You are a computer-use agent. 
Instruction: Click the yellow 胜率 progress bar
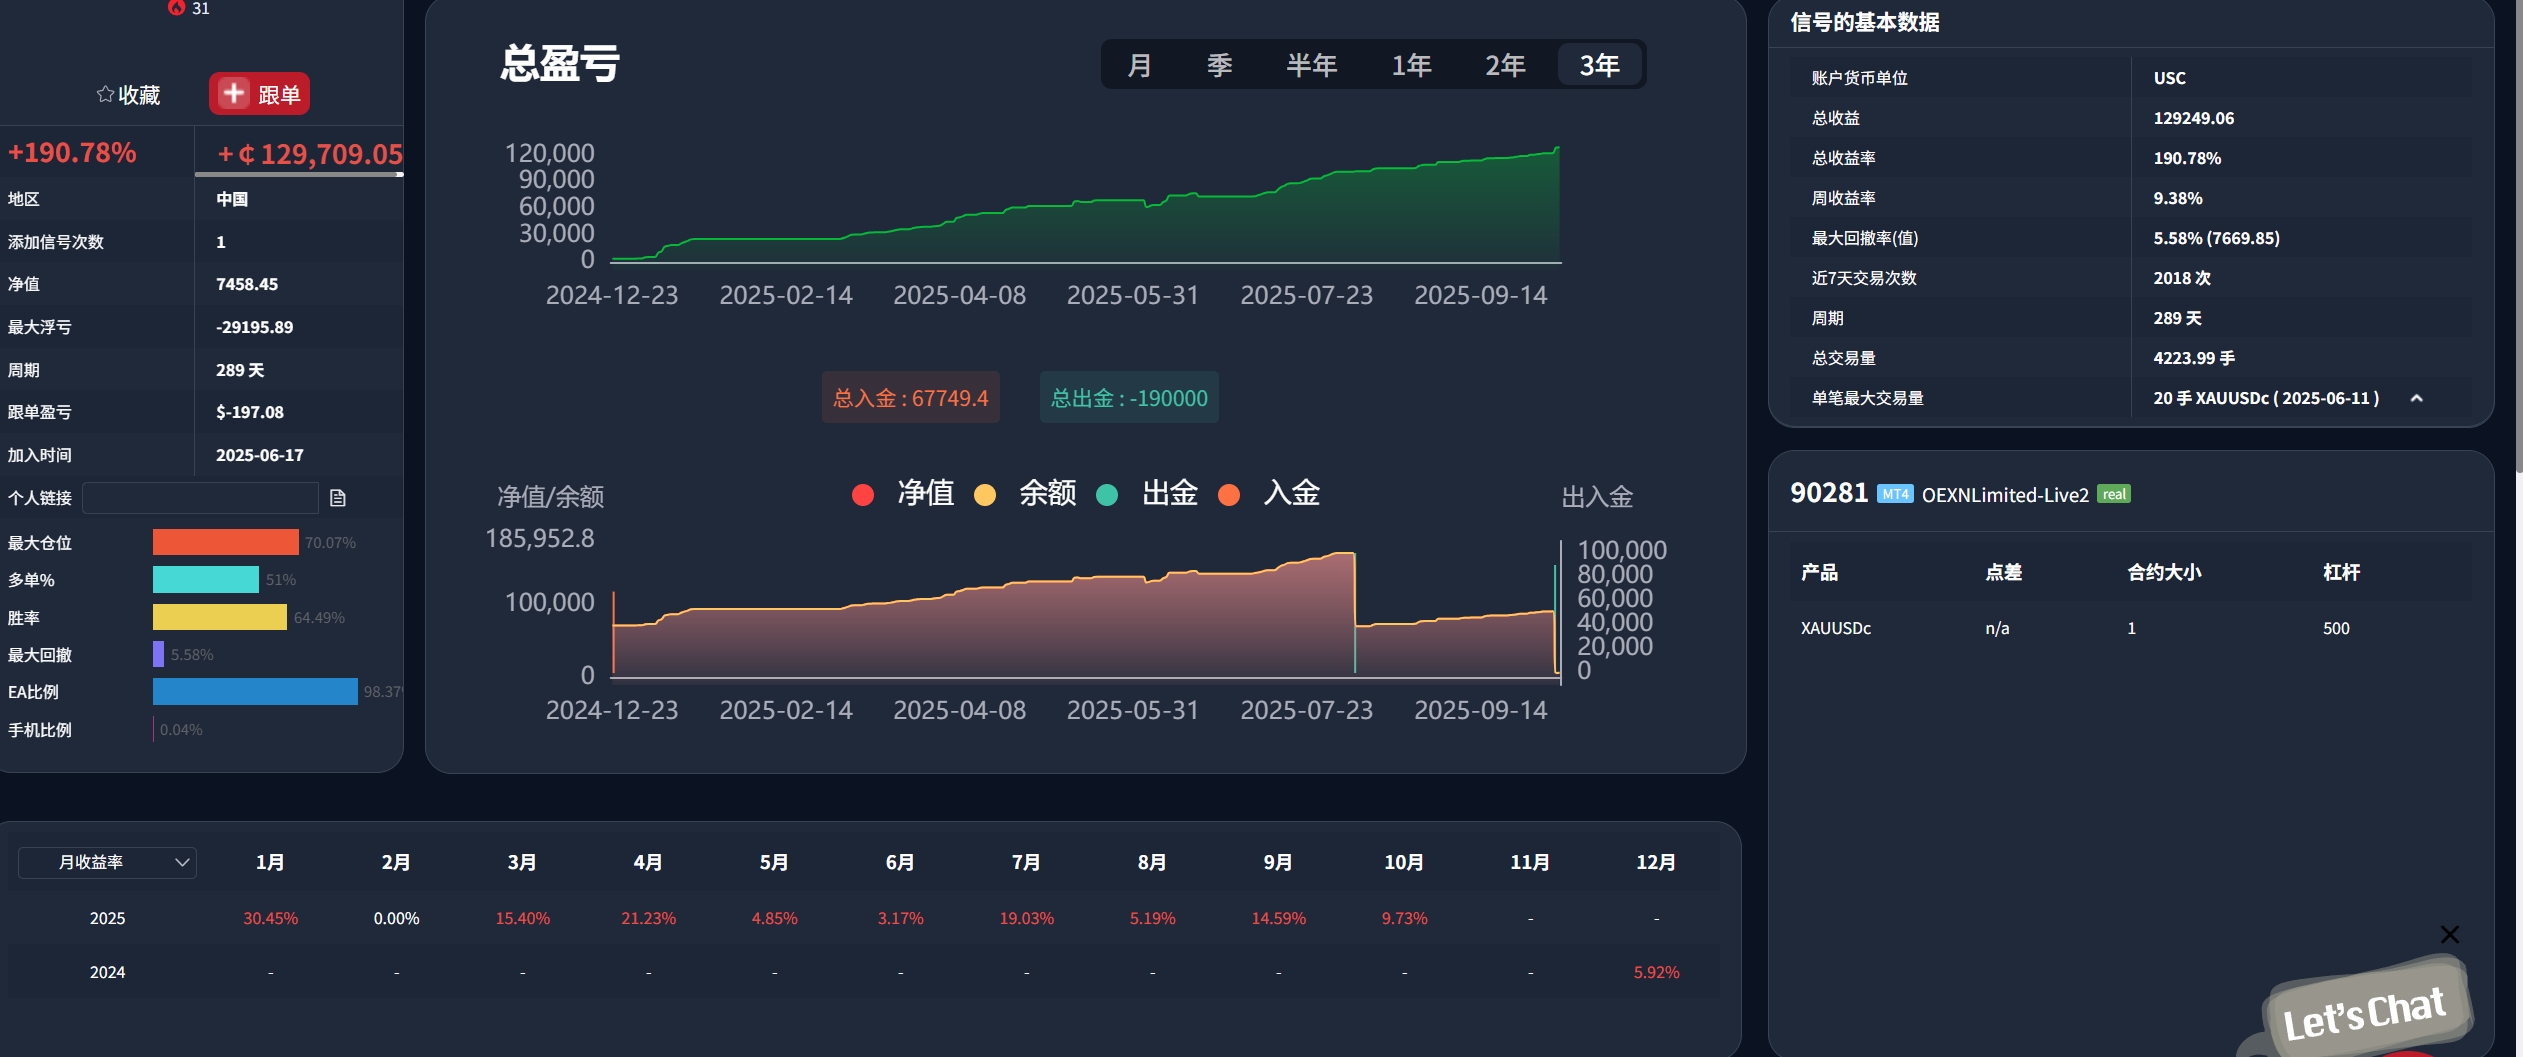click(x=220, y=617)
